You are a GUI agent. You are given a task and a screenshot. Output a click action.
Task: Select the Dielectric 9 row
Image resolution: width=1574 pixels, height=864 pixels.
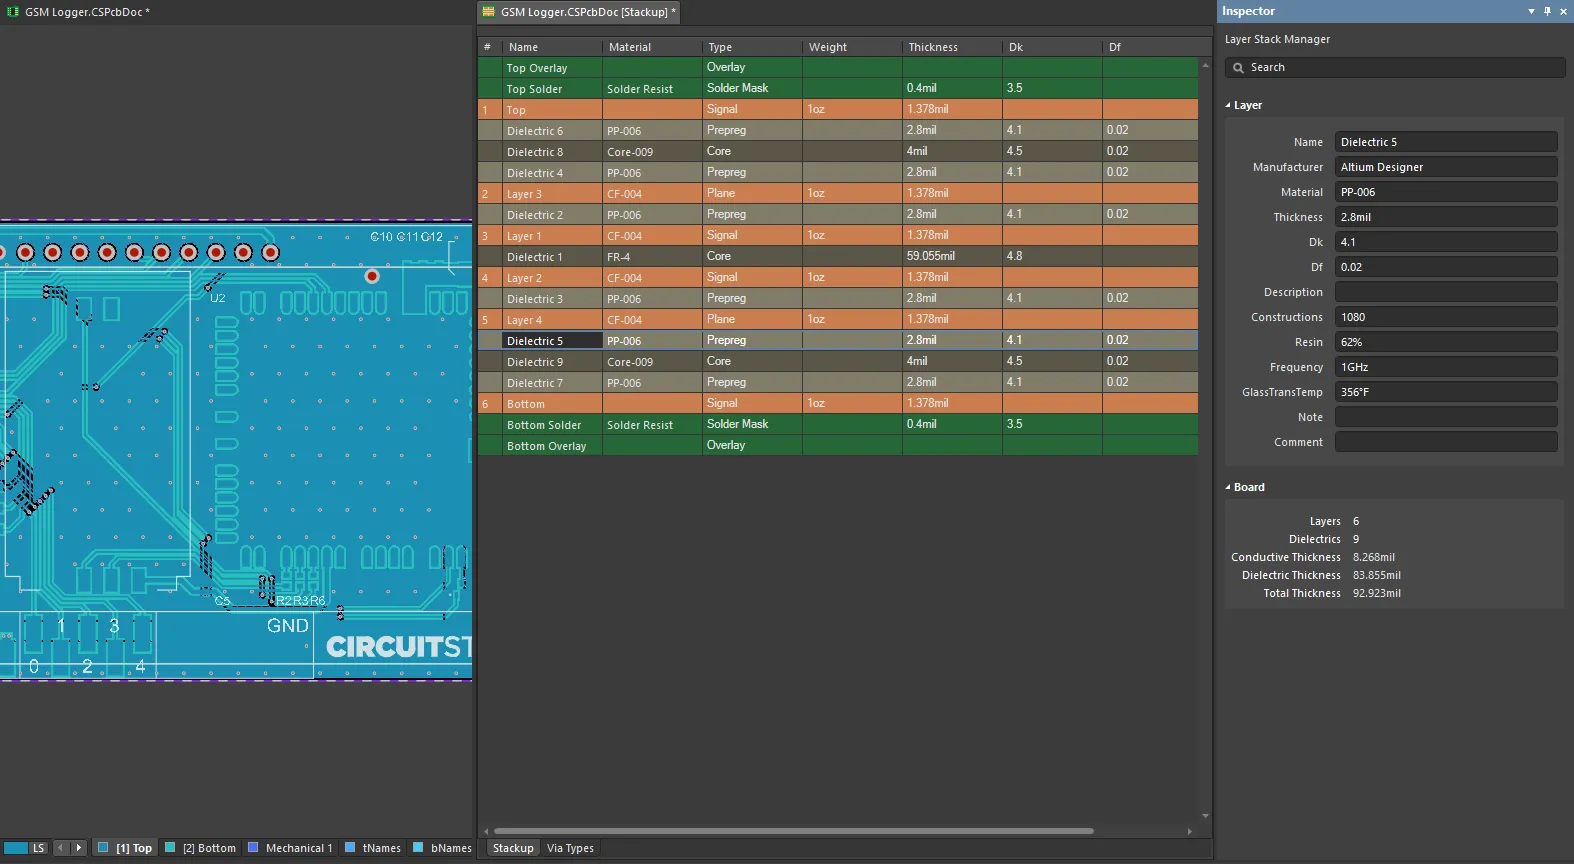(838, 362)
